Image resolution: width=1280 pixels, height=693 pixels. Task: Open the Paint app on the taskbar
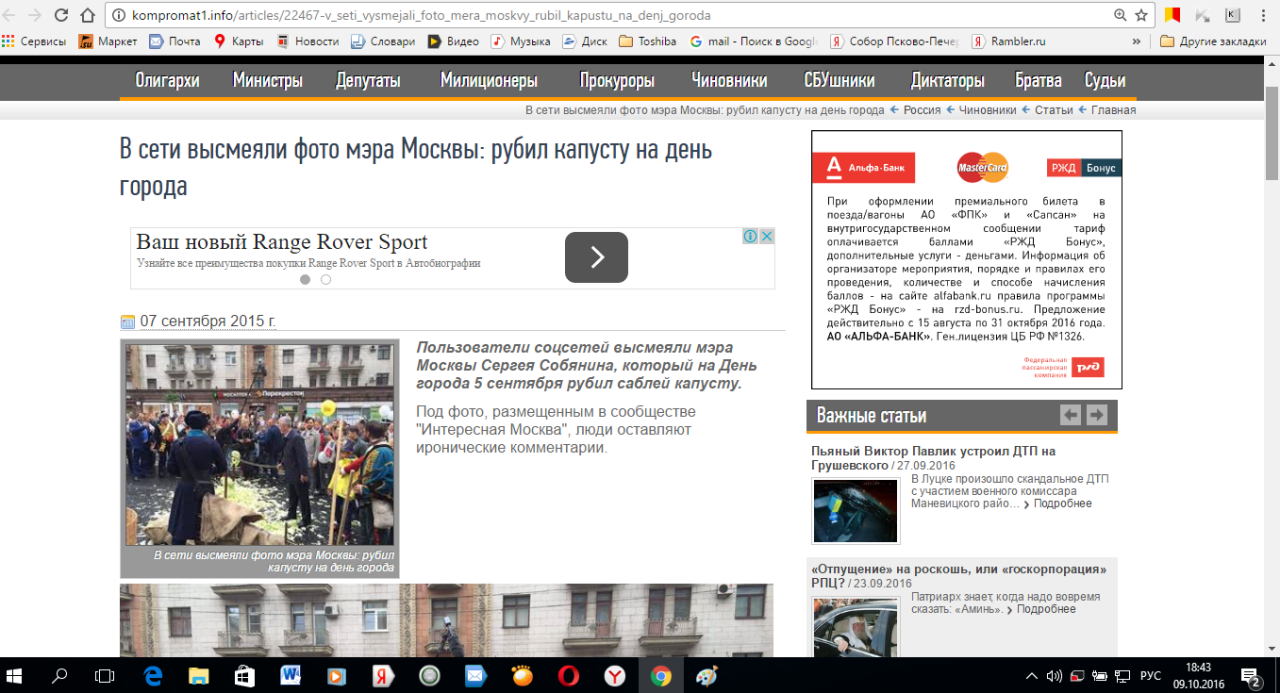click(706, 675)
